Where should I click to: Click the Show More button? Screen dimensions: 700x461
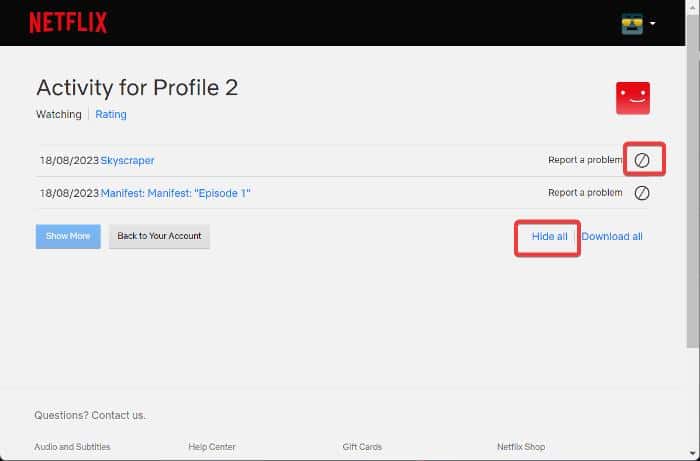[68, 236]
